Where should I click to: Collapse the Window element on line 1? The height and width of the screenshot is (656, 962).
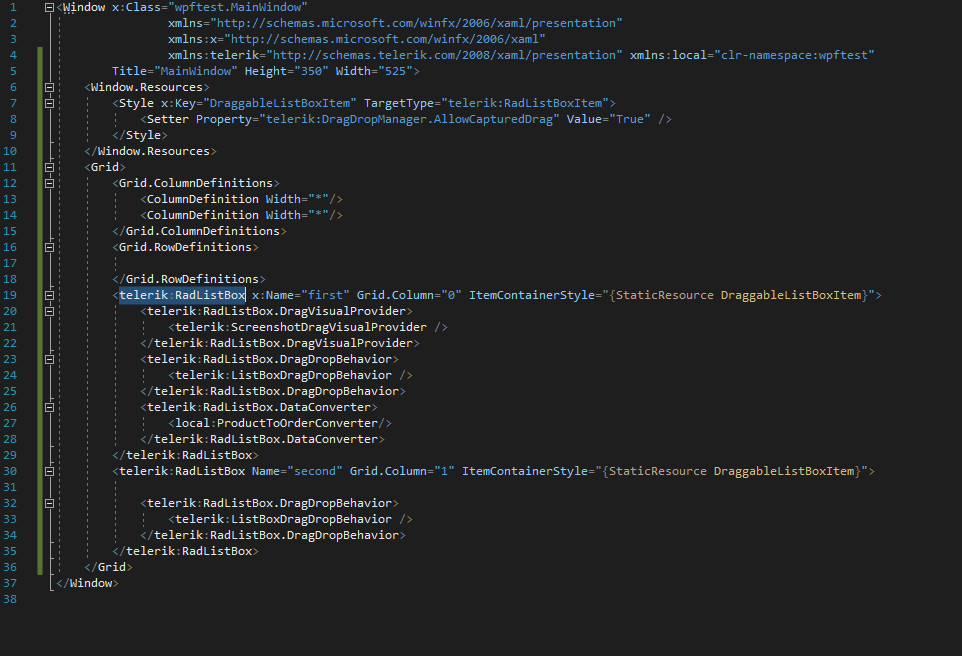[50, 7]
